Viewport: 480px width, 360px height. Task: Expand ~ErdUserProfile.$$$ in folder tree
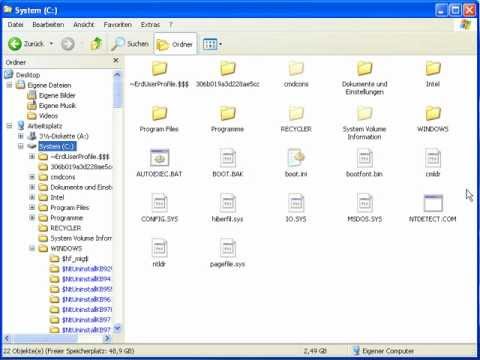pyautogui.click(x=32, y=156)
